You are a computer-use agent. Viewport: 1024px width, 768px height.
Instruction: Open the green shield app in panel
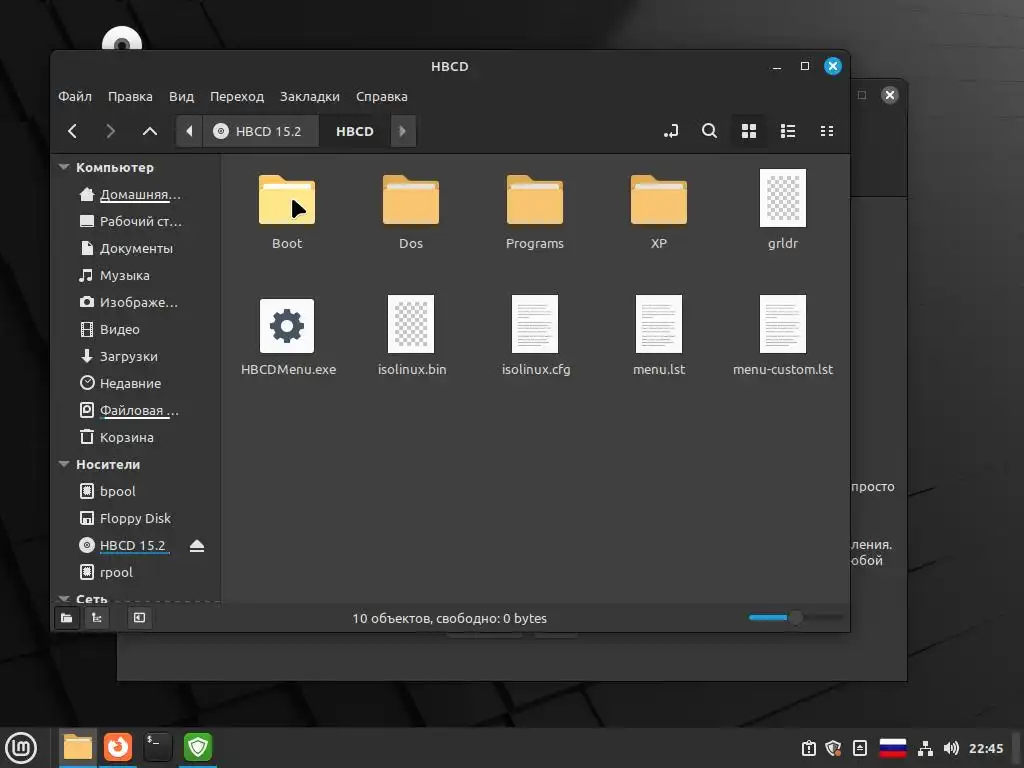tap(198, 747)
